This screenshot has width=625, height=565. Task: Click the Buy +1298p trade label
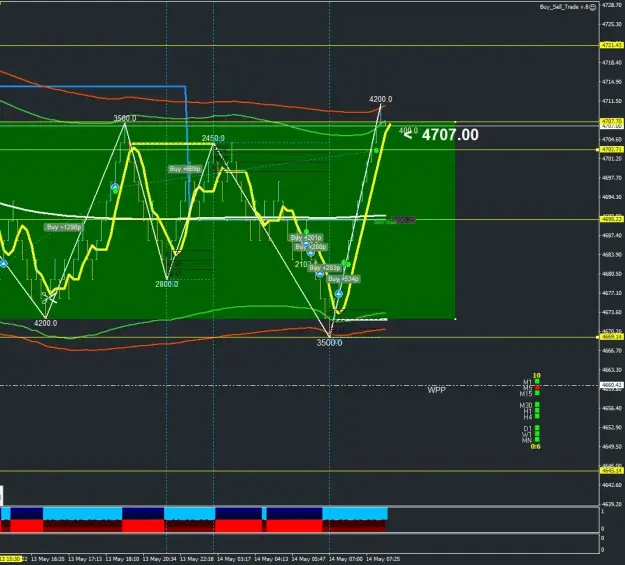(64, 227)
